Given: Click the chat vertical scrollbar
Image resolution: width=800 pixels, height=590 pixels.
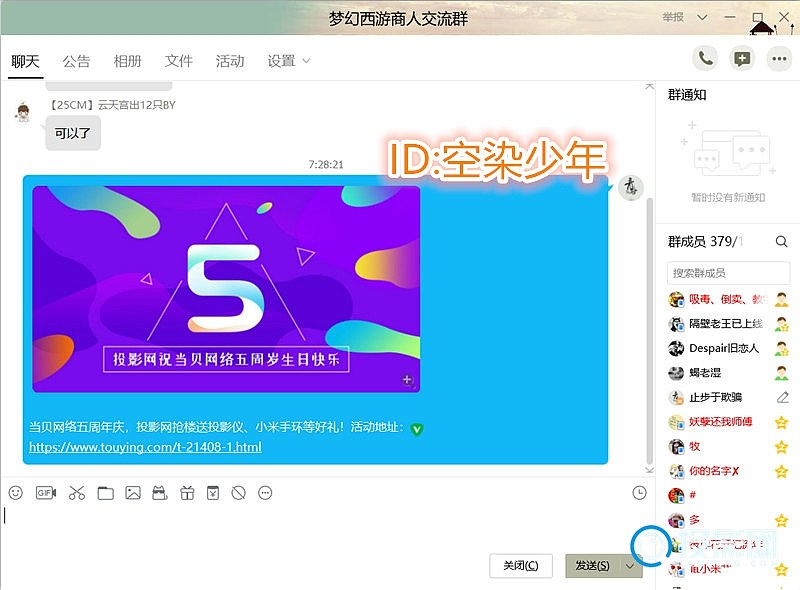Looking at the screenshot, I should pos(649,330).
